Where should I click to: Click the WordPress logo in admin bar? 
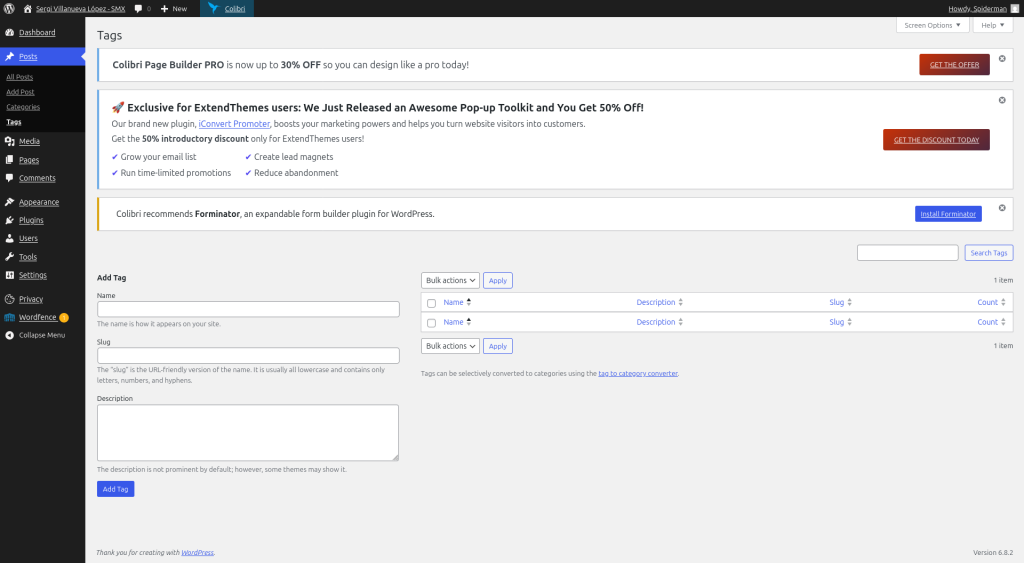click(x=9, y=8)
